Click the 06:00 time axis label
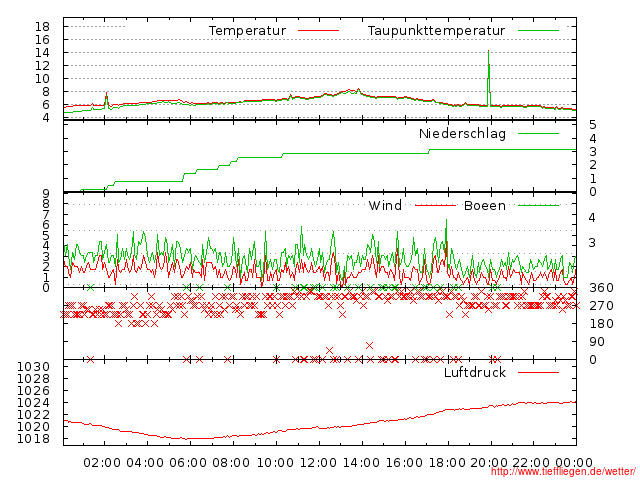Image resolution: width=640 pixels, height=480 pixels. click(x=188, y=463)
